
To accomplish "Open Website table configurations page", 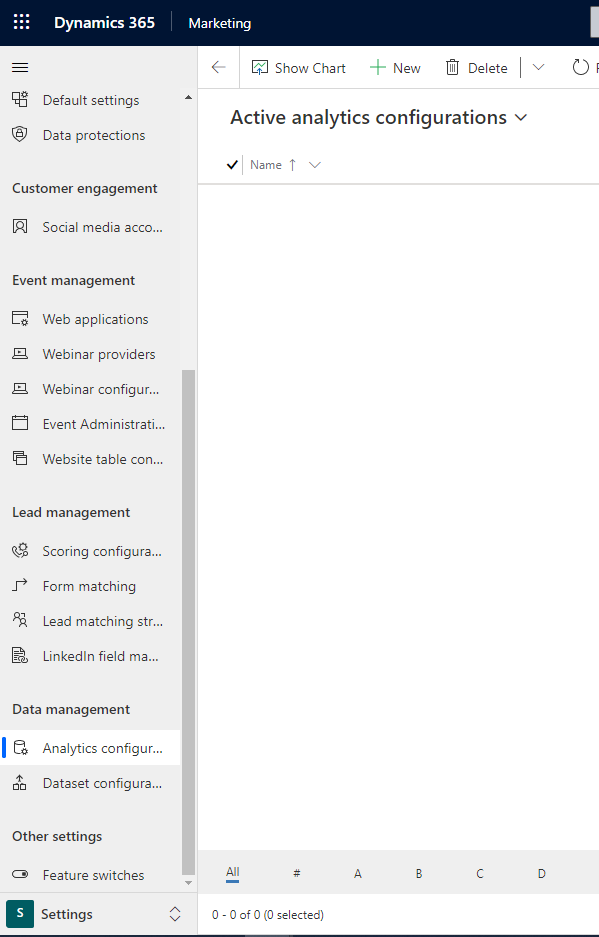I will pyautogui.click(x=103, y=460).
